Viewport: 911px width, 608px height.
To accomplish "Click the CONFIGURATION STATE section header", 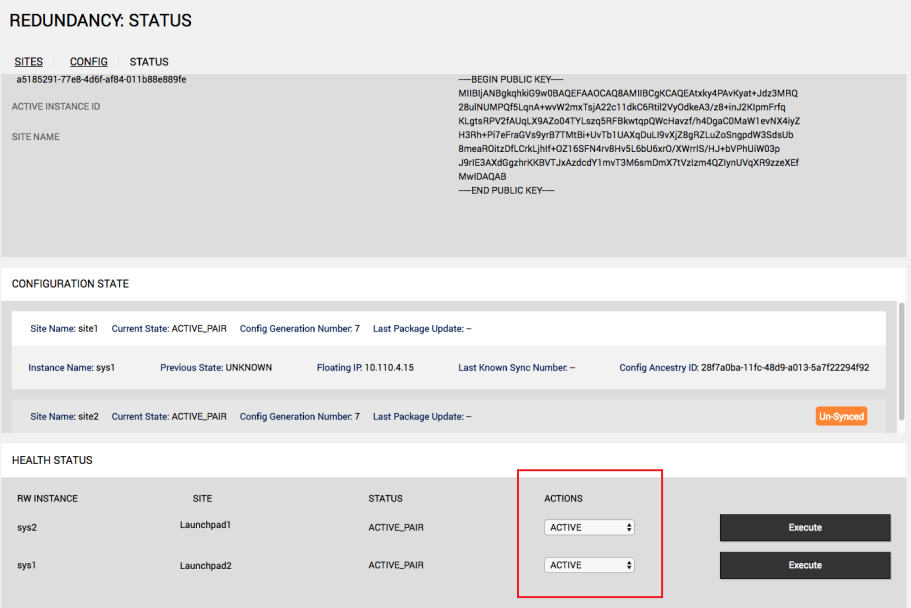I will tap(70, 284).
